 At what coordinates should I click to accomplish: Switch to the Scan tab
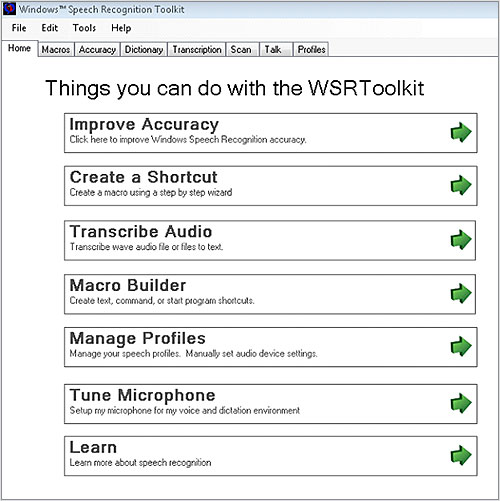click(243, 50)
